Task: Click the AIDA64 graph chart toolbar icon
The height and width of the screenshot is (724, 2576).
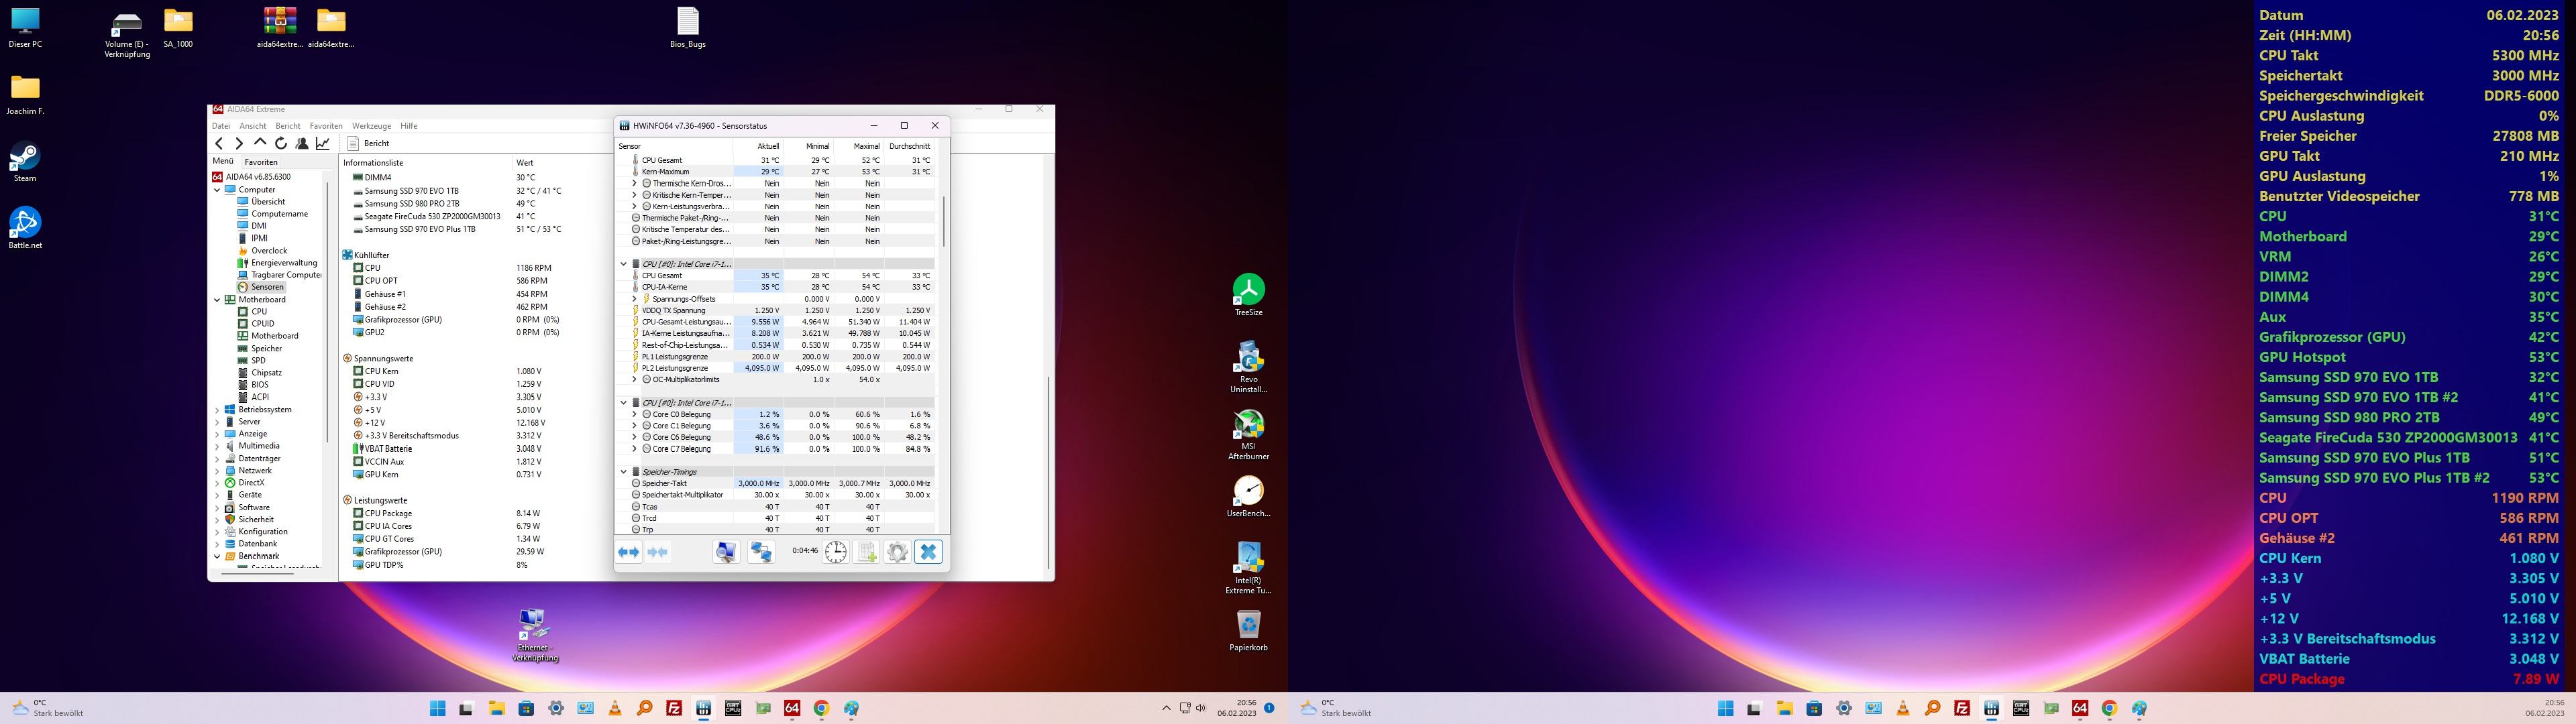Action: pos(323,144)
